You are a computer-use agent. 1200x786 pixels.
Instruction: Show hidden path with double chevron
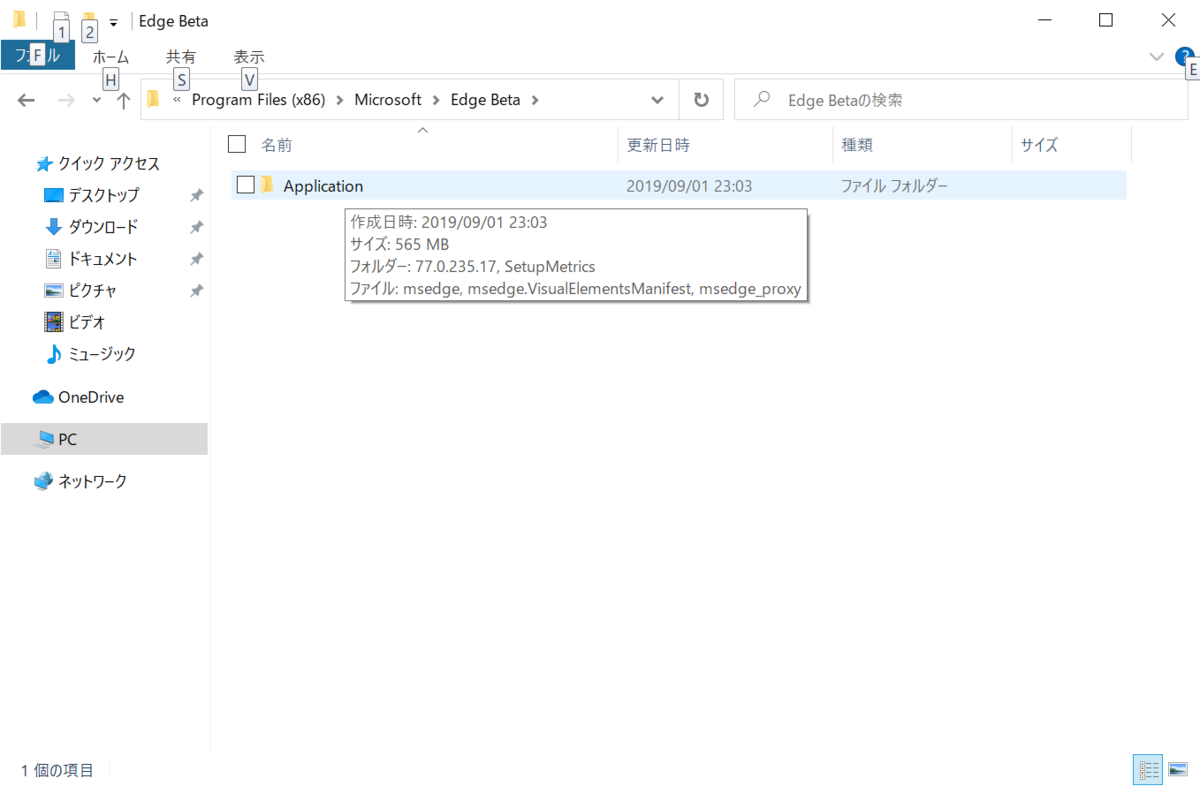click(177, 100)
